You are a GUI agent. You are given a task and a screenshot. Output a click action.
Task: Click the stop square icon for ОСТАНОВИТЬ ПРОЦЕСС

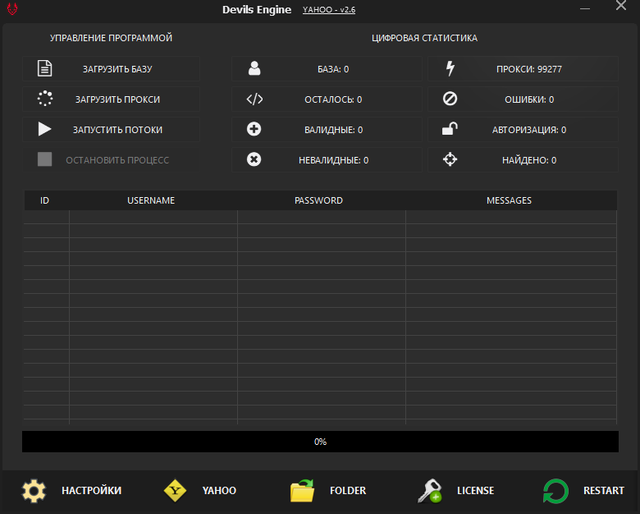(44, 159)
